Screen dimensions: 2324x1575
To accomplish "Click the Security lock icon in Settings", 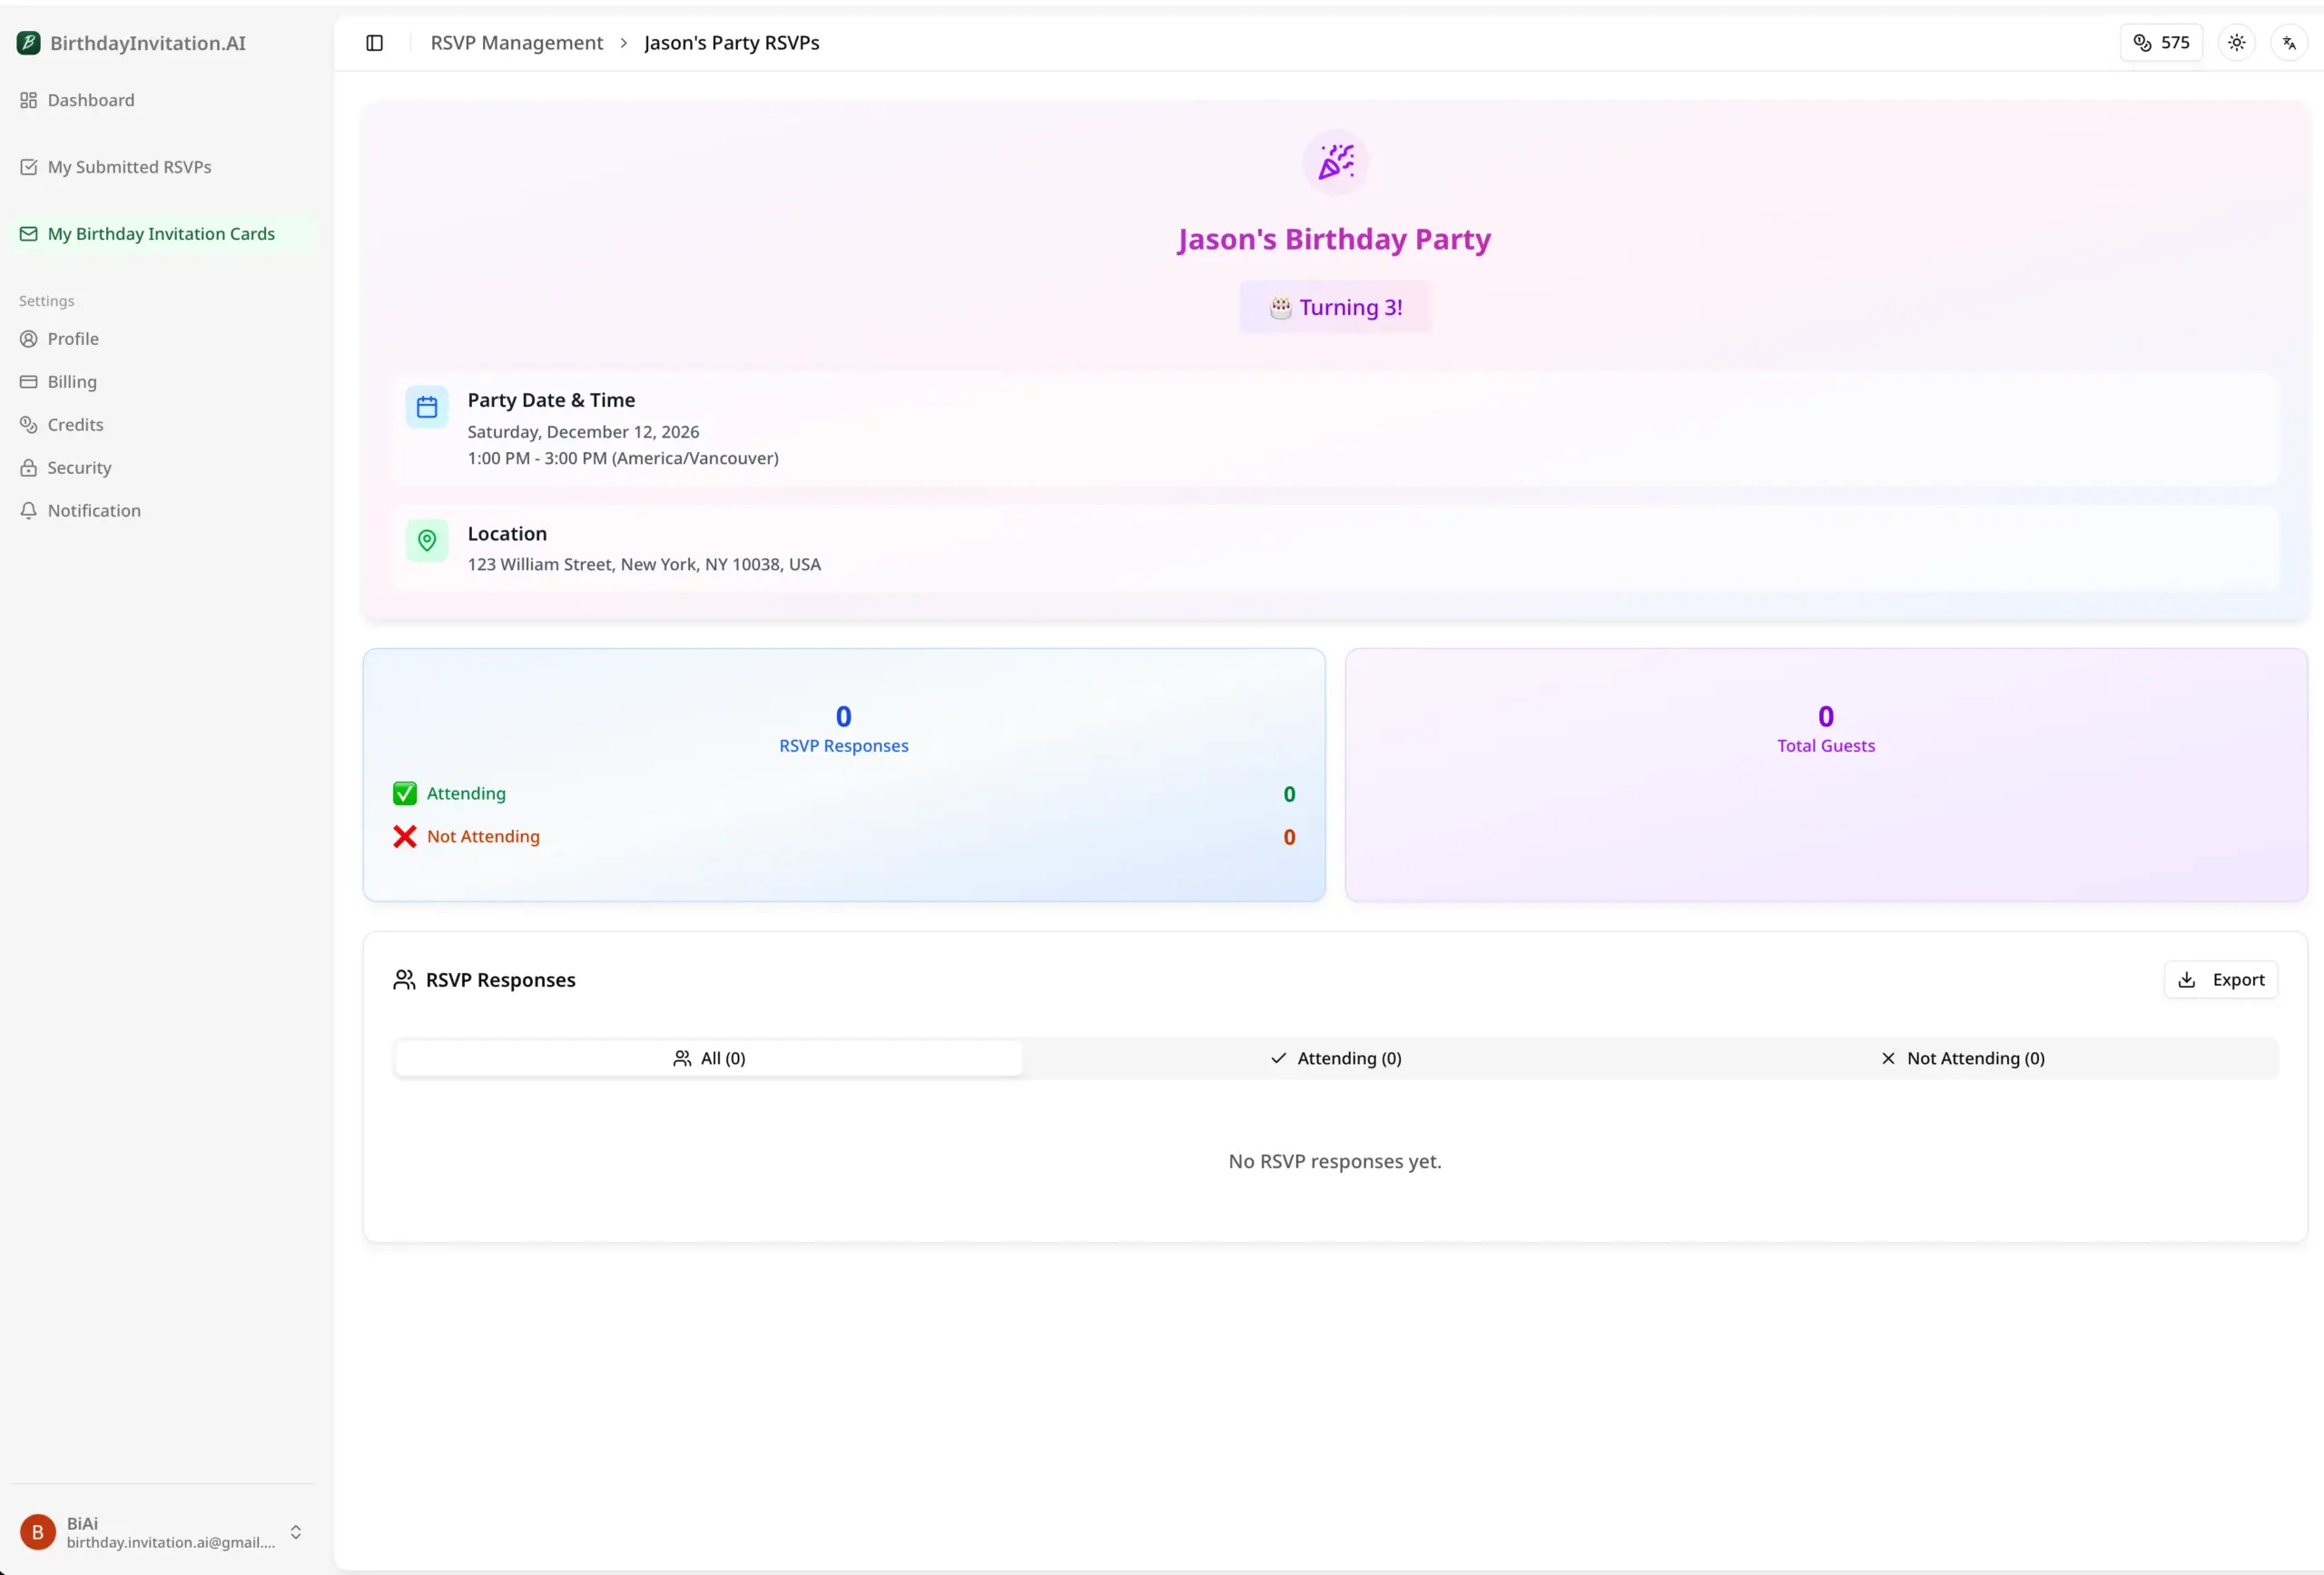I will 28,467.
